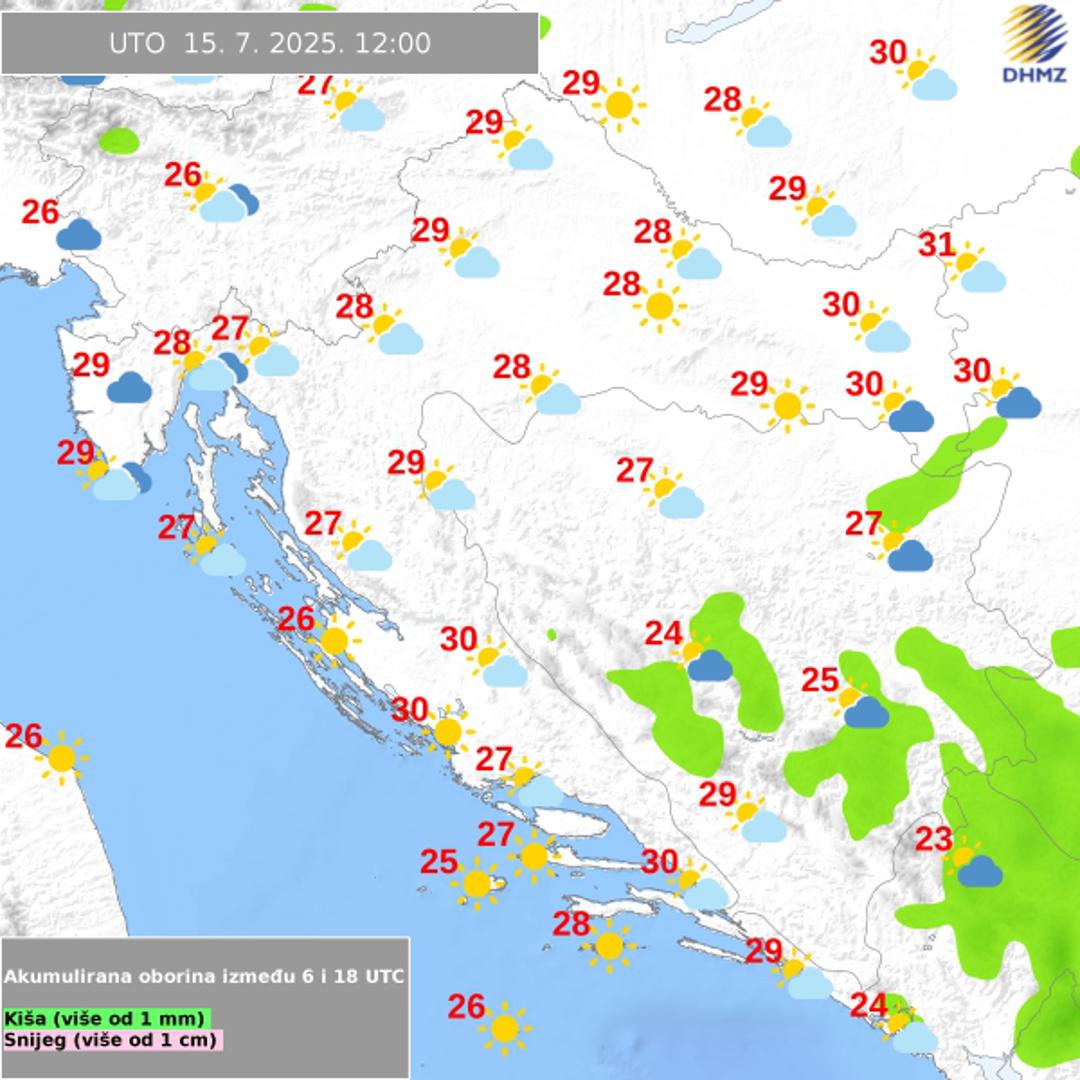Click the full sun icon beside 30

(447, 731)
